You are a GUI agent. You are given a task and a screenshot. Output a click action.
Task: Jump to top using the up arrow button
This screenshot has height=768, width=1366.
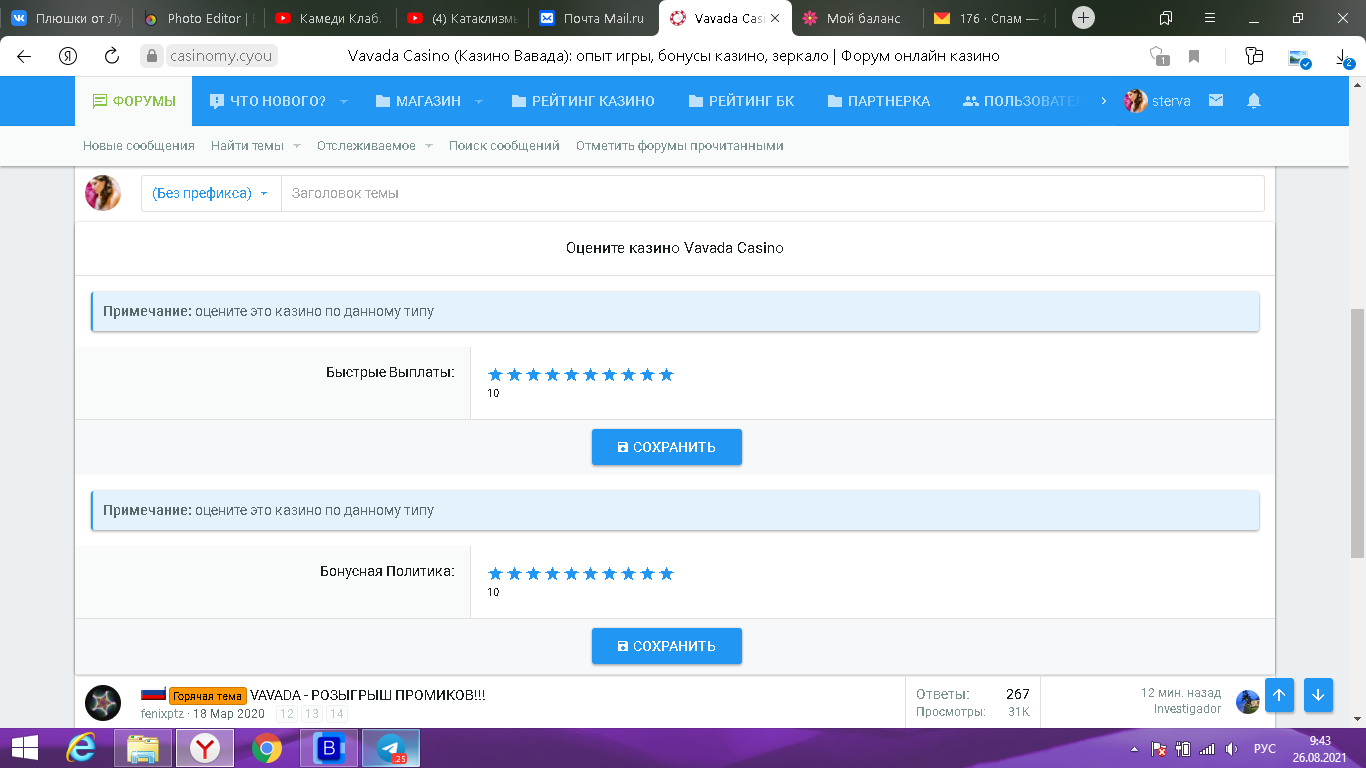pos(1280,696)
